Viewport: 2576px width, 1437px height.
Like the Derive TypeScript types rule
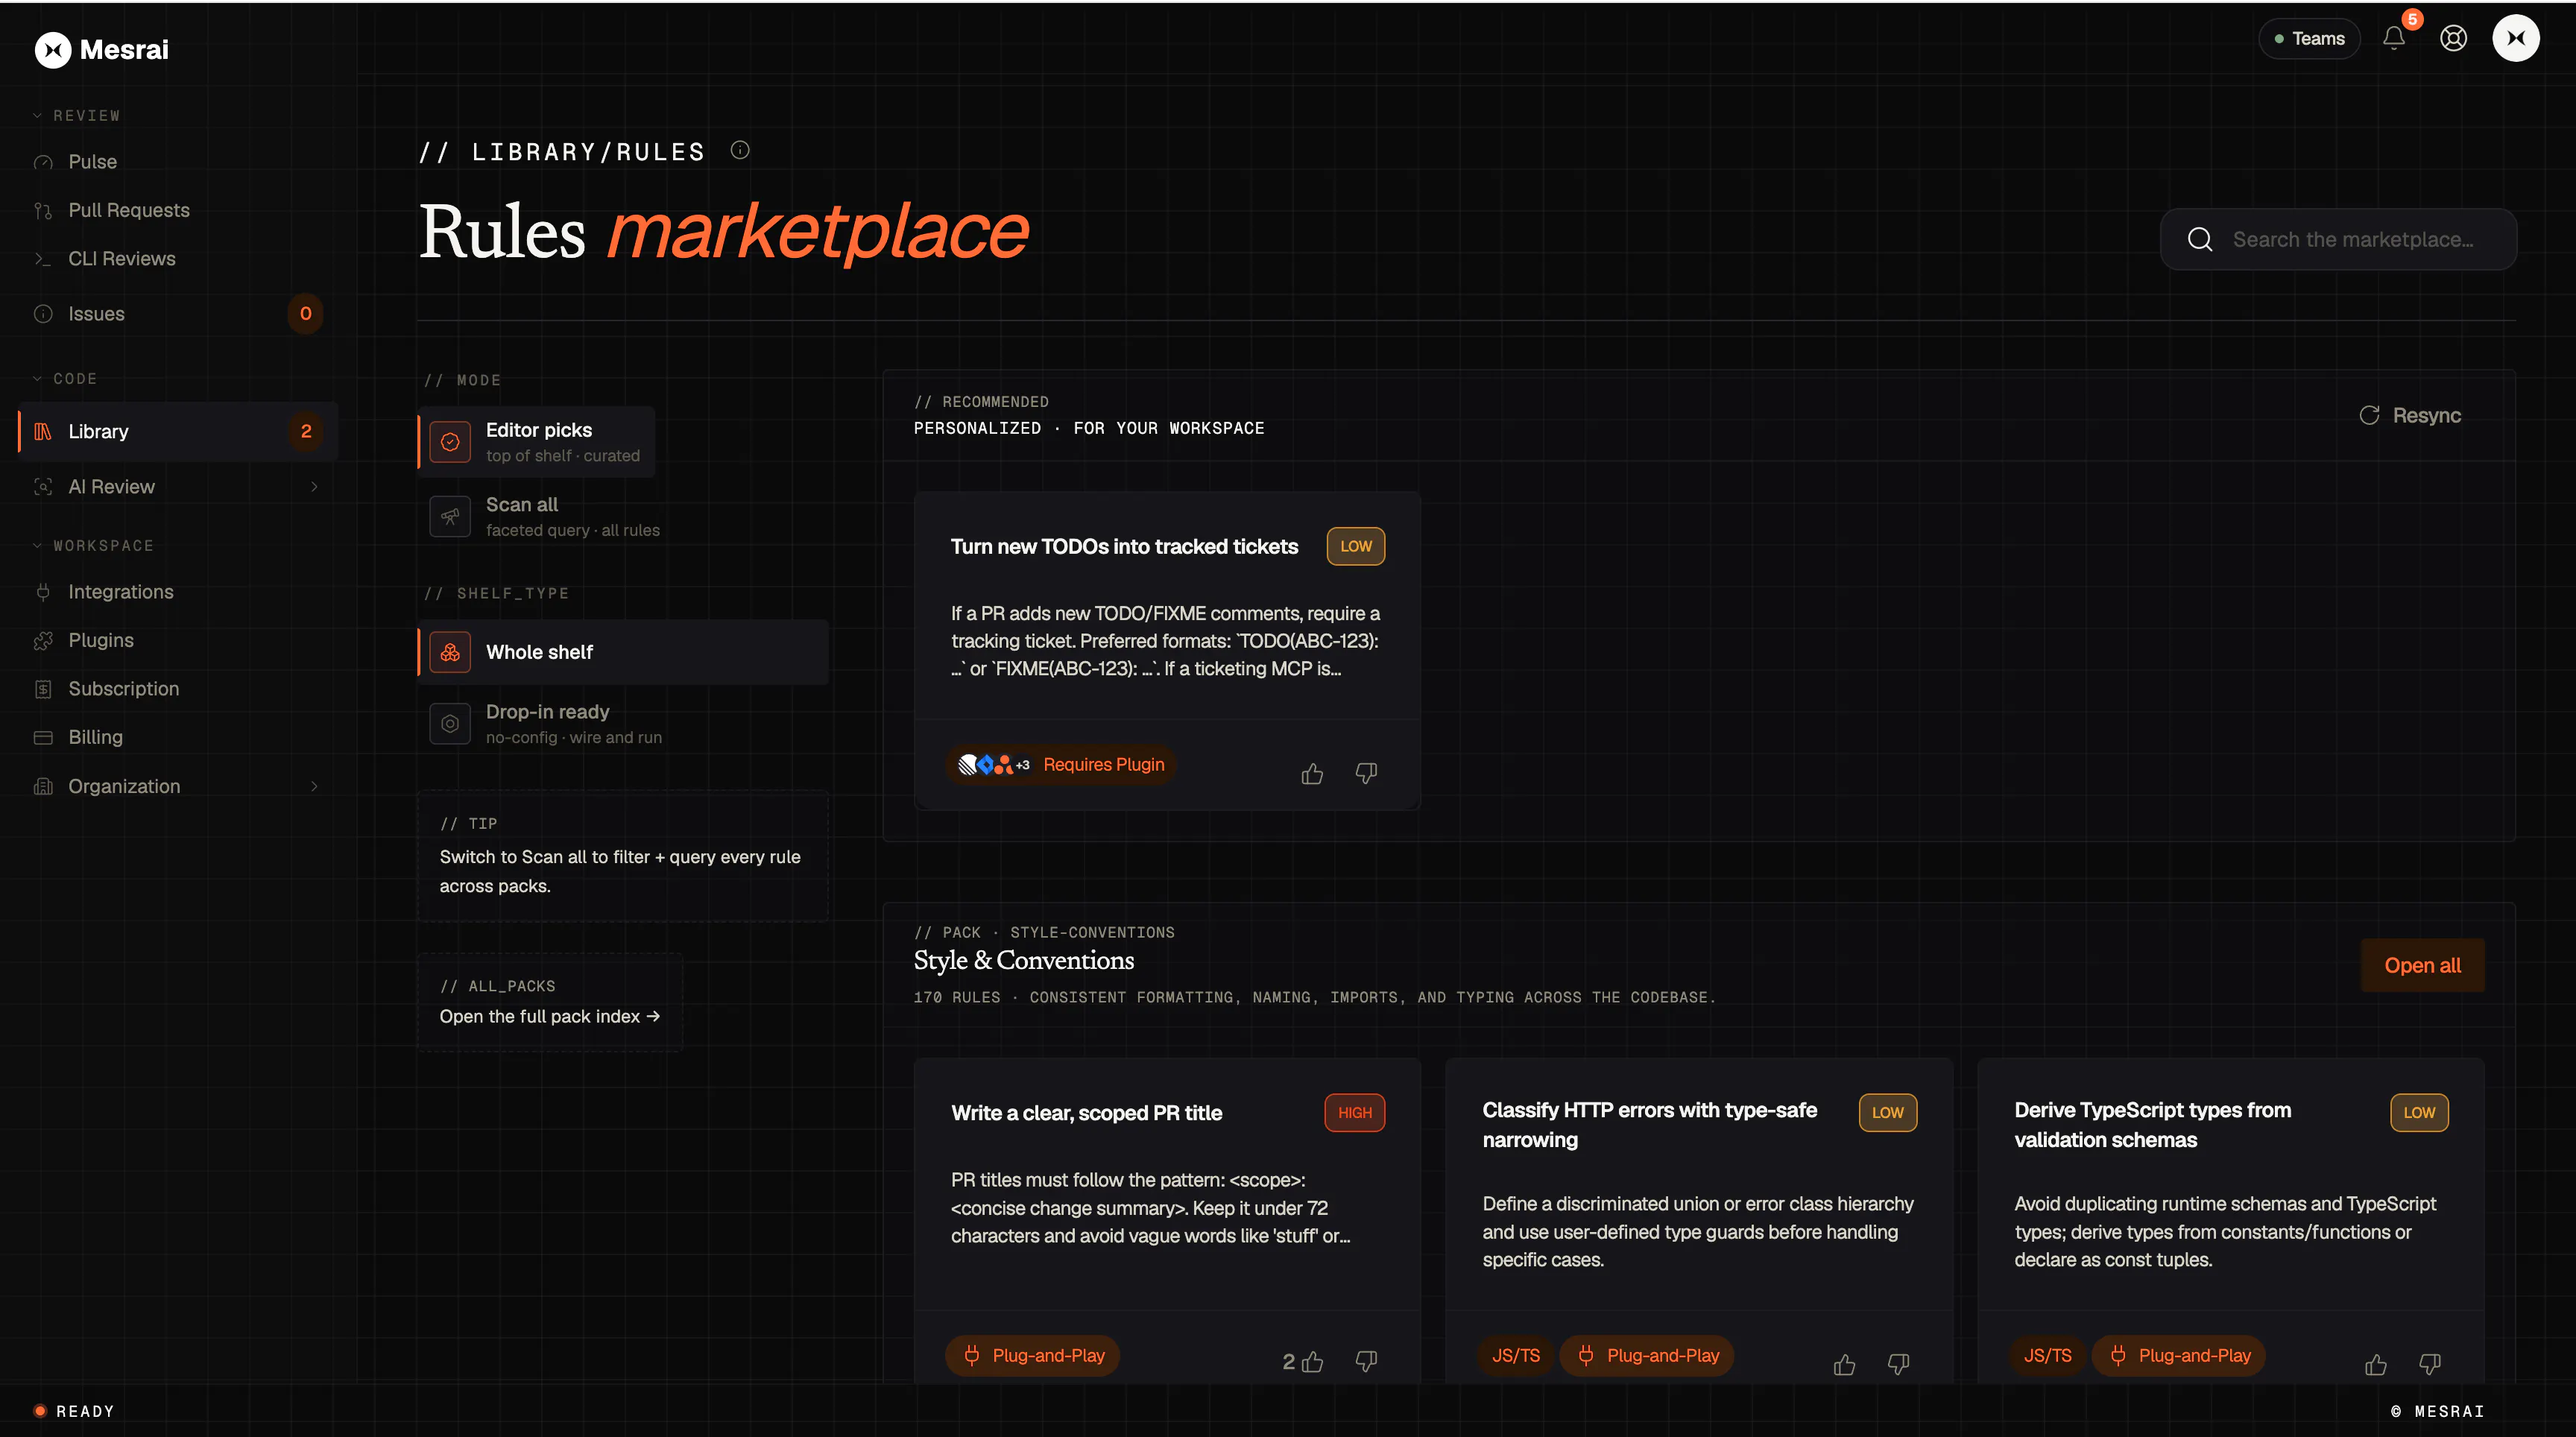click(x=2376, y=1364)
